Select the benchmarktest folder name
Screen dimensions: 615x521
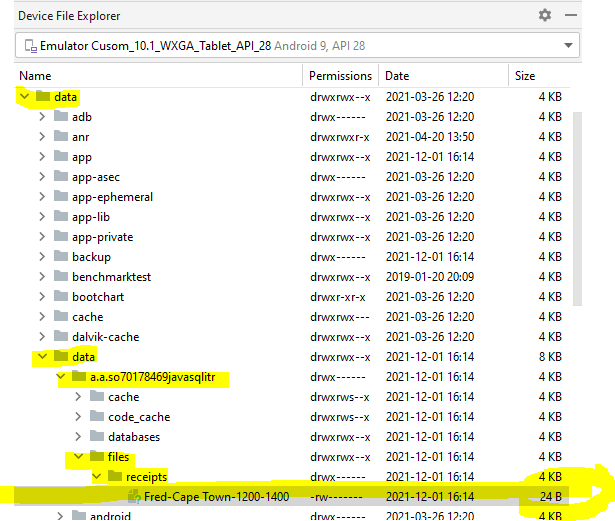[111, 277]
